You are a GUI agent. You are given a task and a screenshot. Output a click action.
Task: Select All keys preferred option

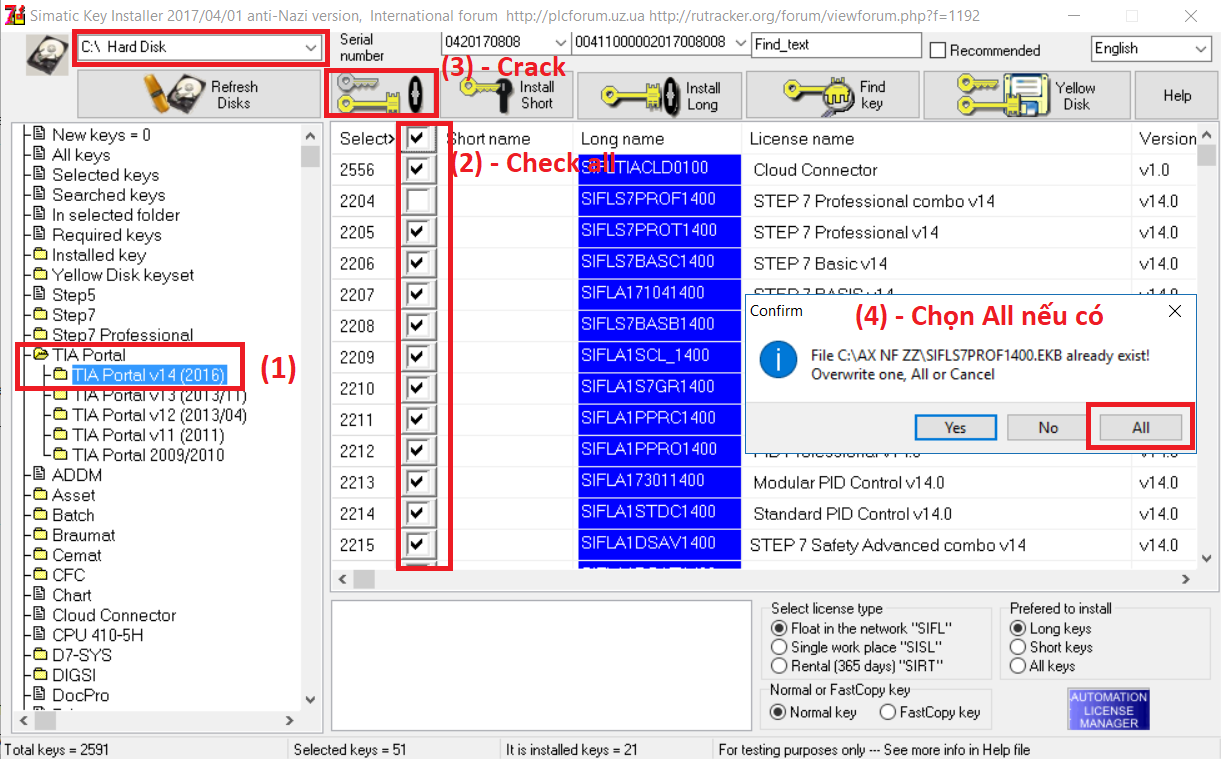click(x=1018, y=666)
